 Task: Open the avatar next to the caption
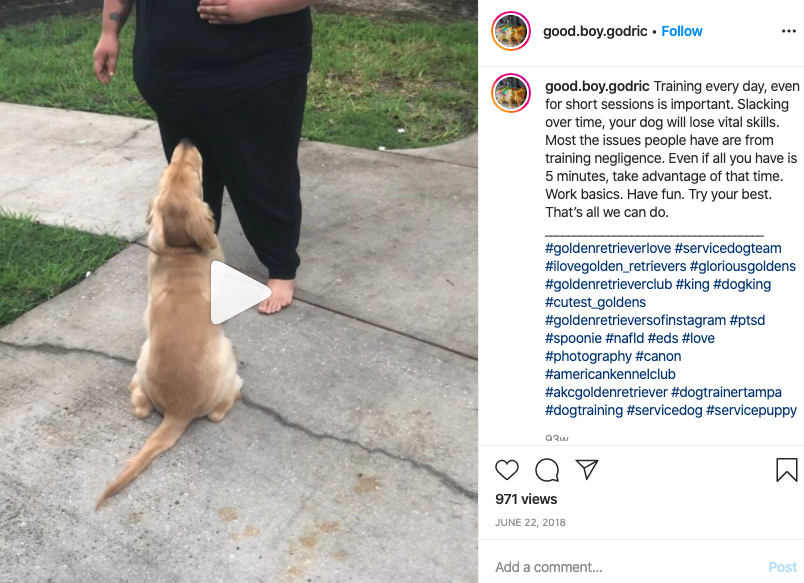(x=511, y=93)
